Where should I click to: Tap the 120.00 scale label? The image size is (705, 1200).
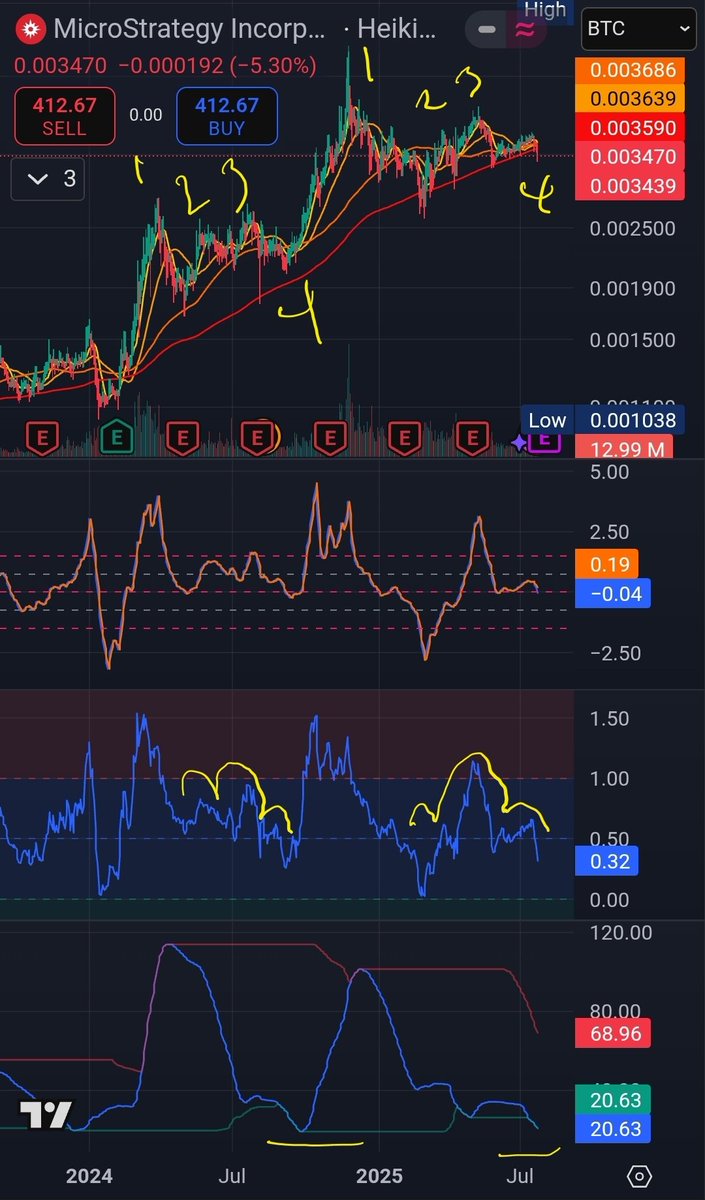click(x=621, y=932)
